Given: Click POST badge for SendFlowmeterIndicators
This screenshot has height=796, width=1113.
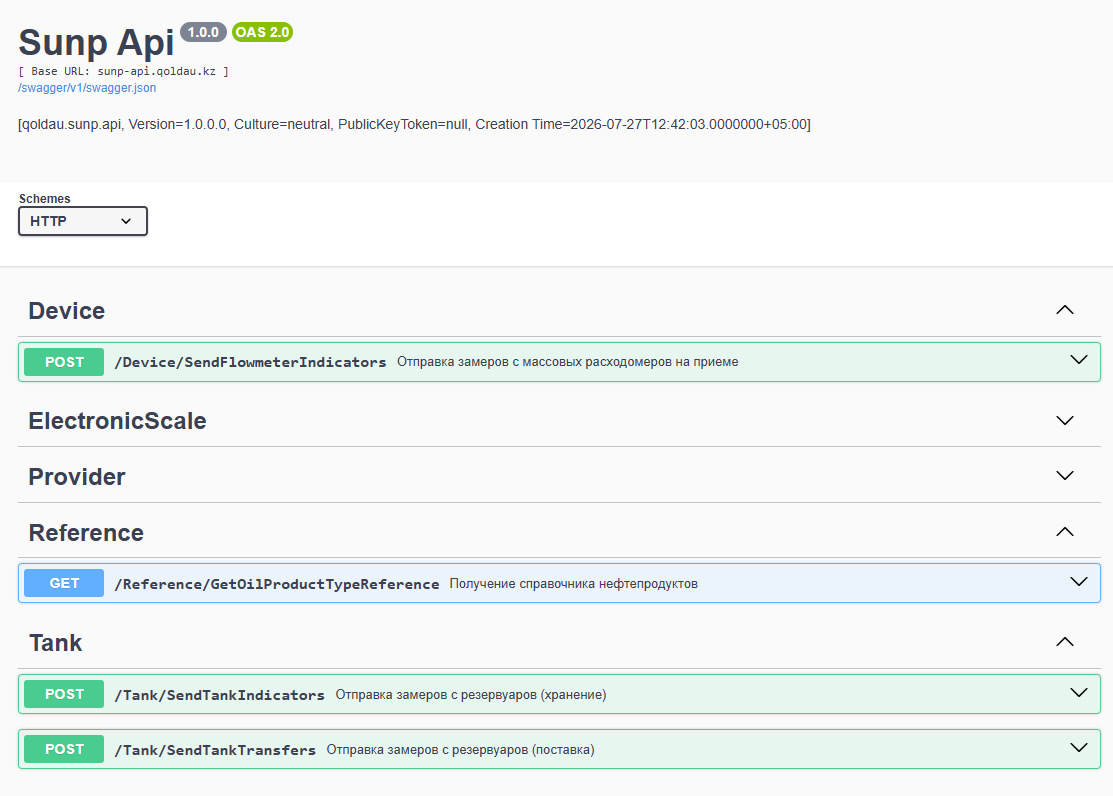Looking at the screenshot, I should click(x=64, y=362).
